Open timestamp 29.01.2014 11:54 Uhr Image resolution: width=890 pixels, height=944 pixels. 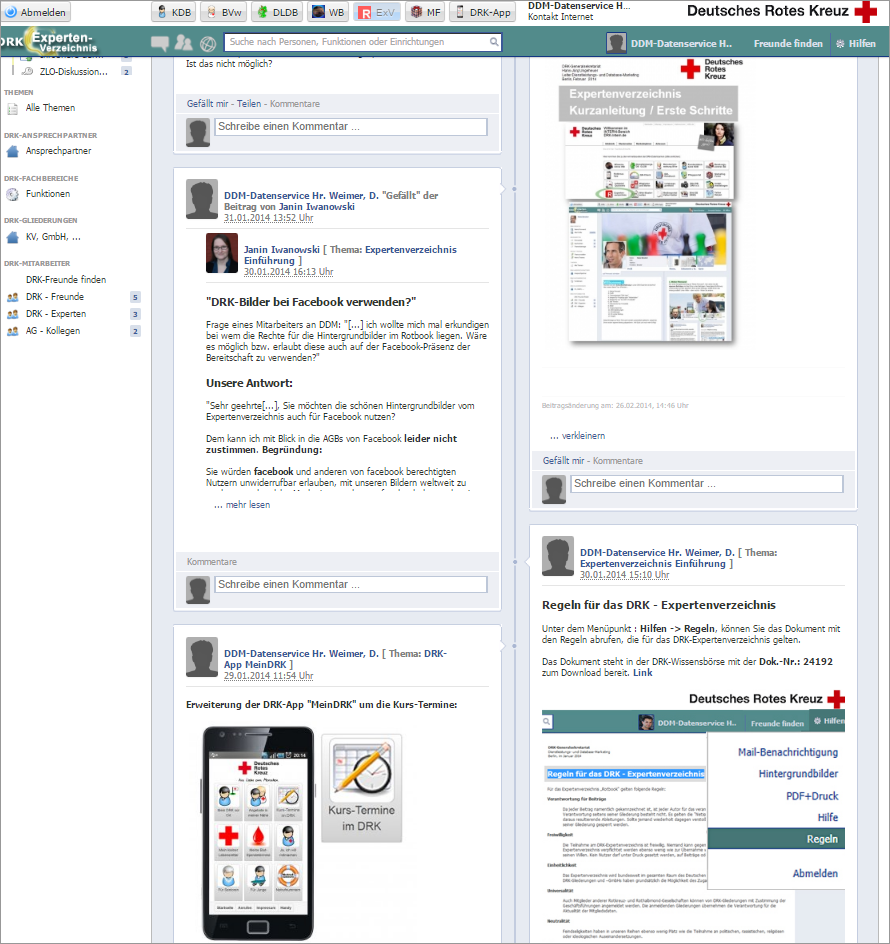[x=269, y=675]
